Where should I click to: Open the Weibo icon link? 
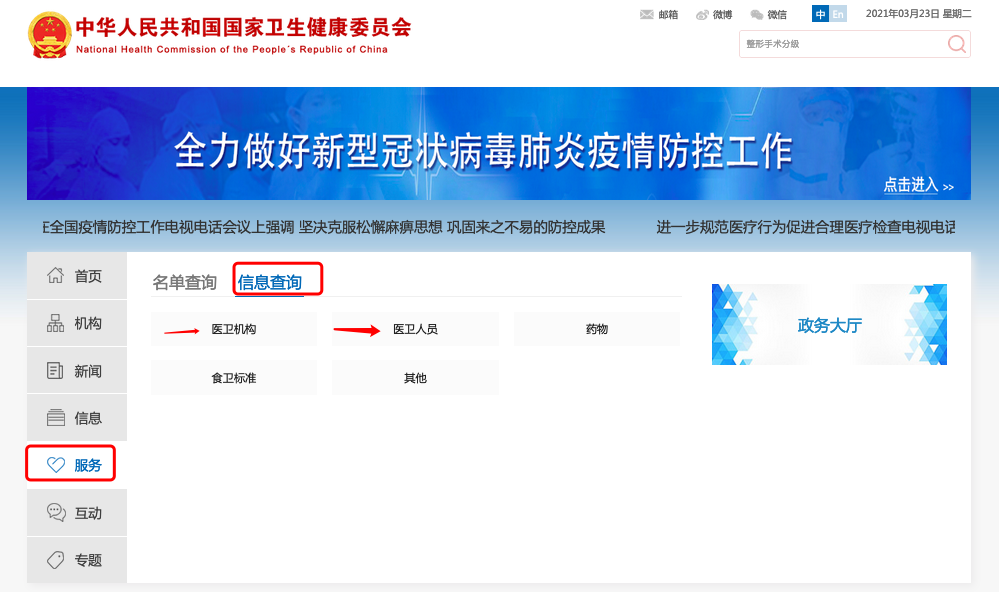pyautogui.click(x=702, y=14)
